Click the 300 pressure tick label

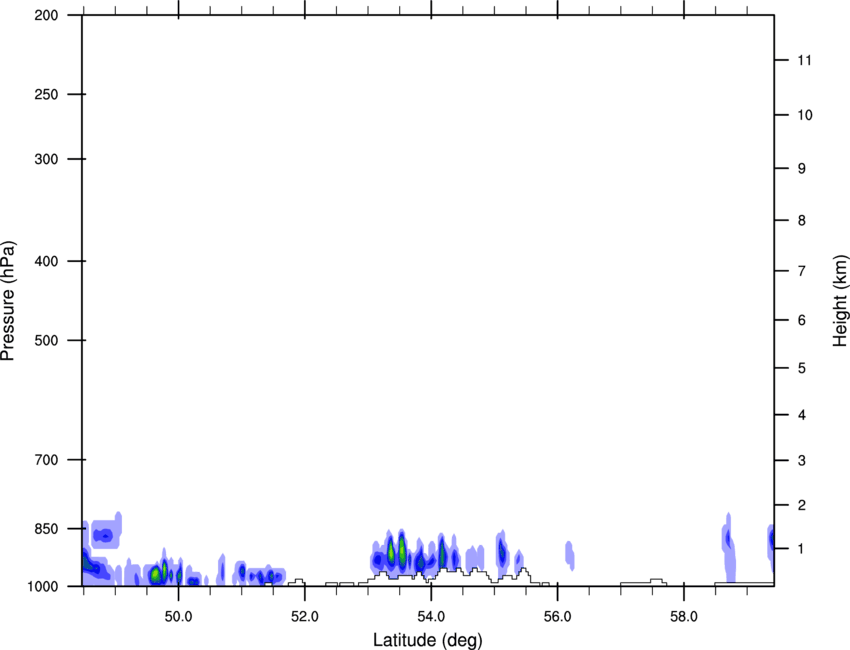(x=46, y=159)
